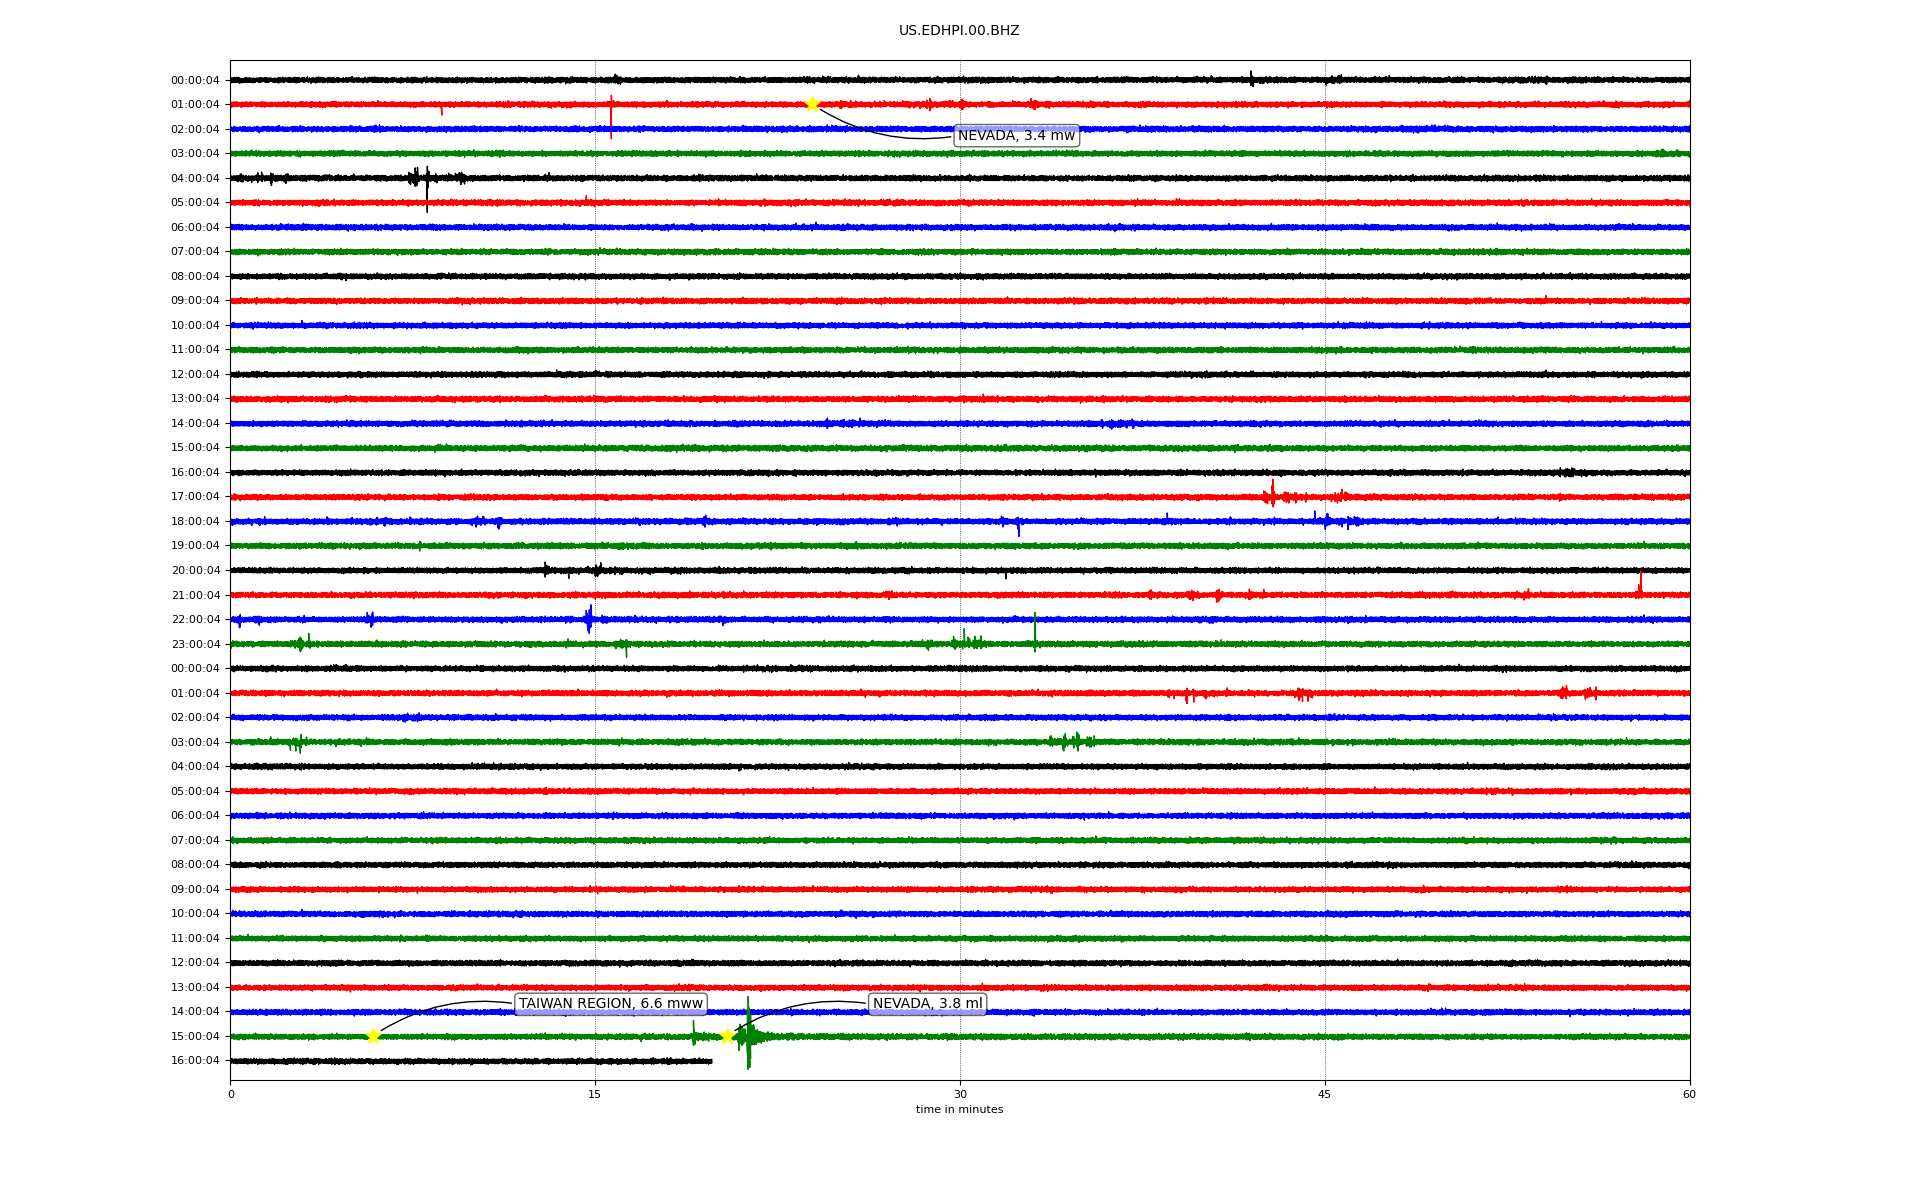Image resolution: width=1920 pixels, height=1200 pixels.
Task: Click the 0 tick on the time axis
Action: [231, 1094]
